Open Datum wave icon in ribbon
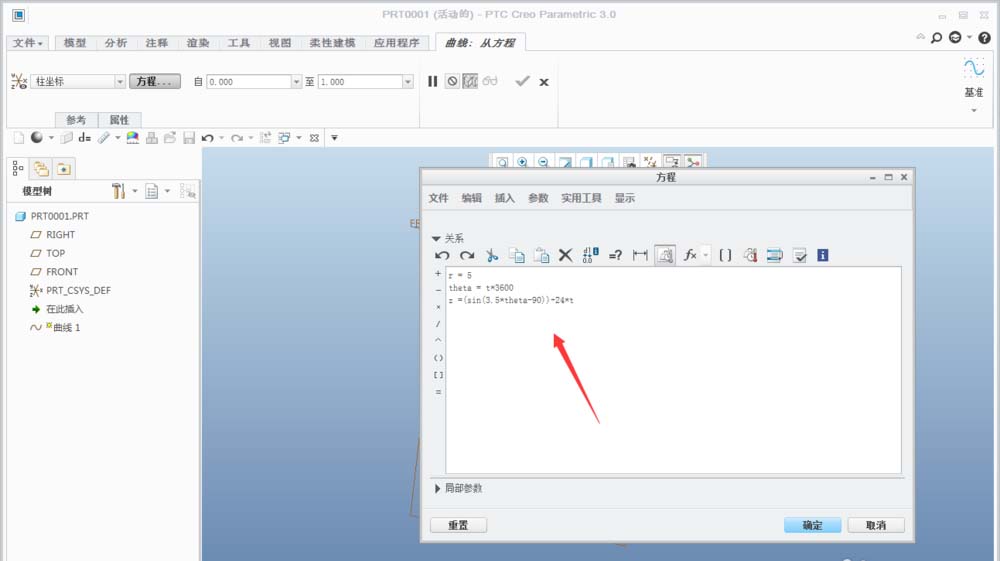The height and width of the screenshot is (561, 1000). pyautogui.click(x=974, y=68)
